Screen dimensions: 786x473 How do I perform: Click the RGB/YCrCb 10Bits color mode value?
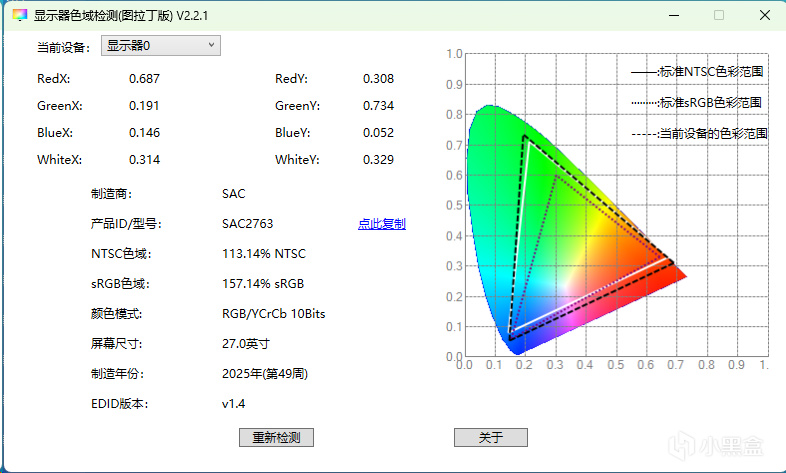274,314
